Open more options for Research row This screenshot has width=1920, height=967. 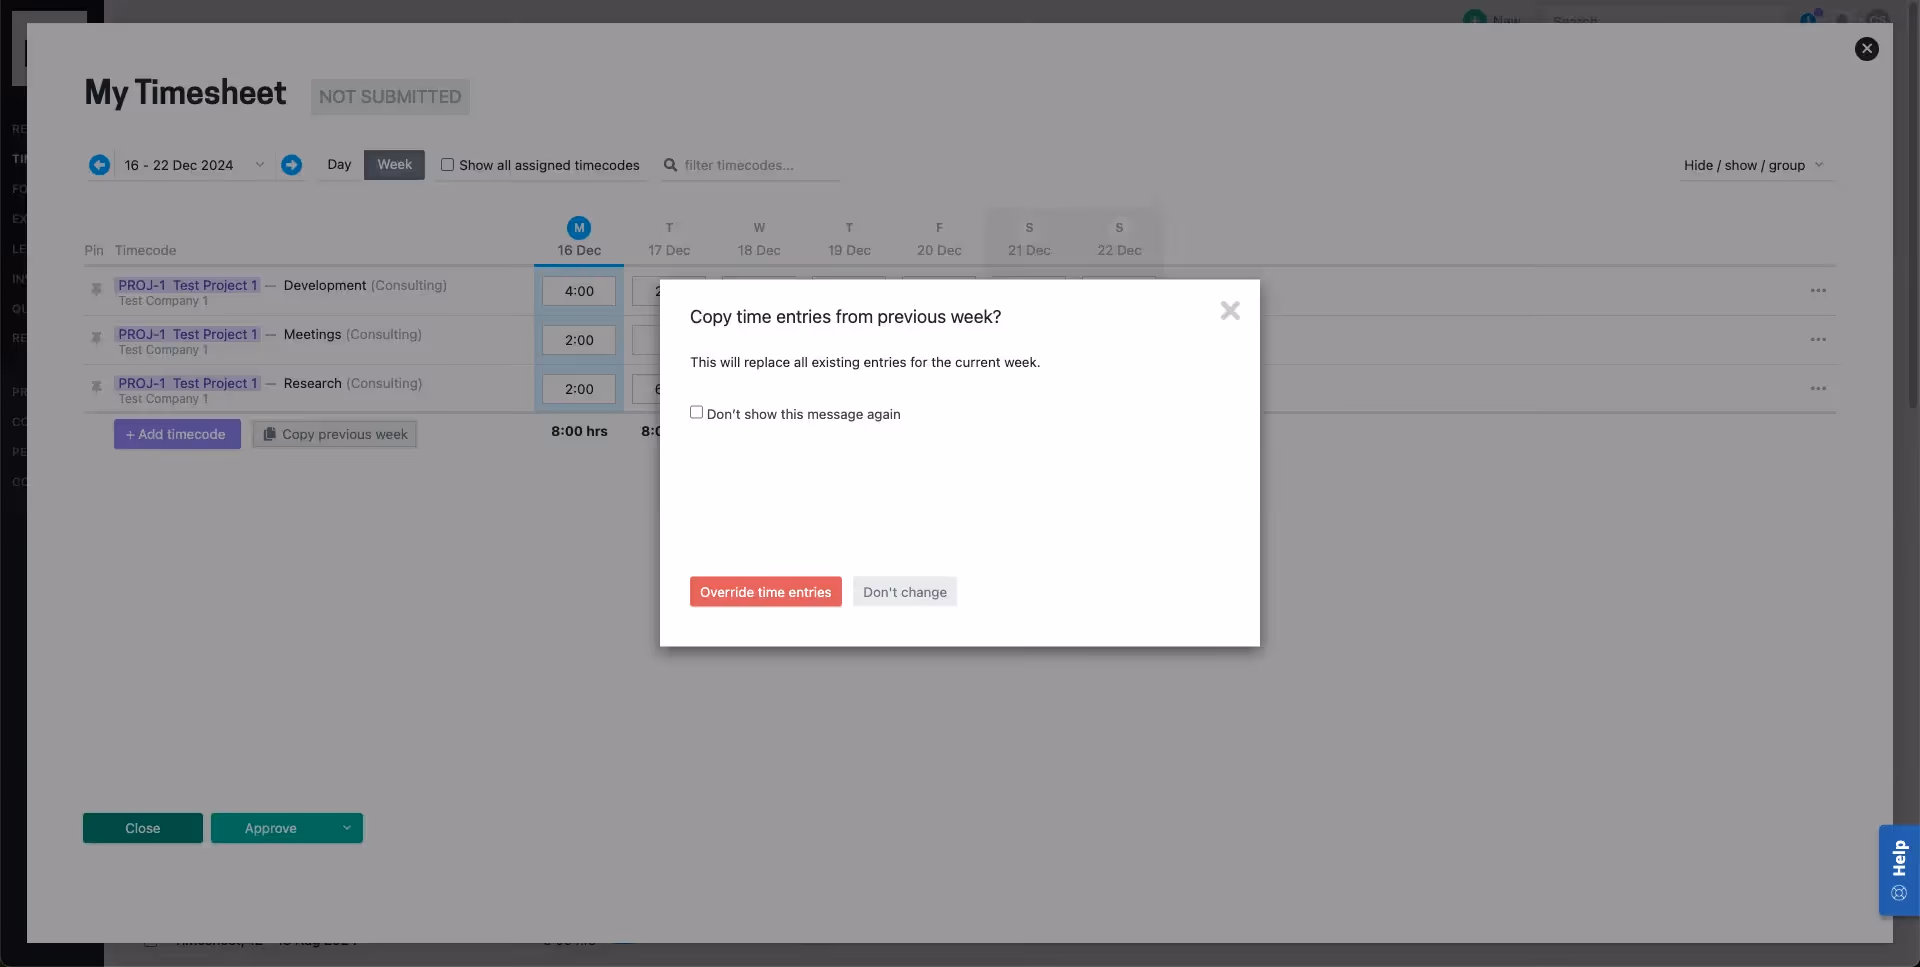[1818, 389]
